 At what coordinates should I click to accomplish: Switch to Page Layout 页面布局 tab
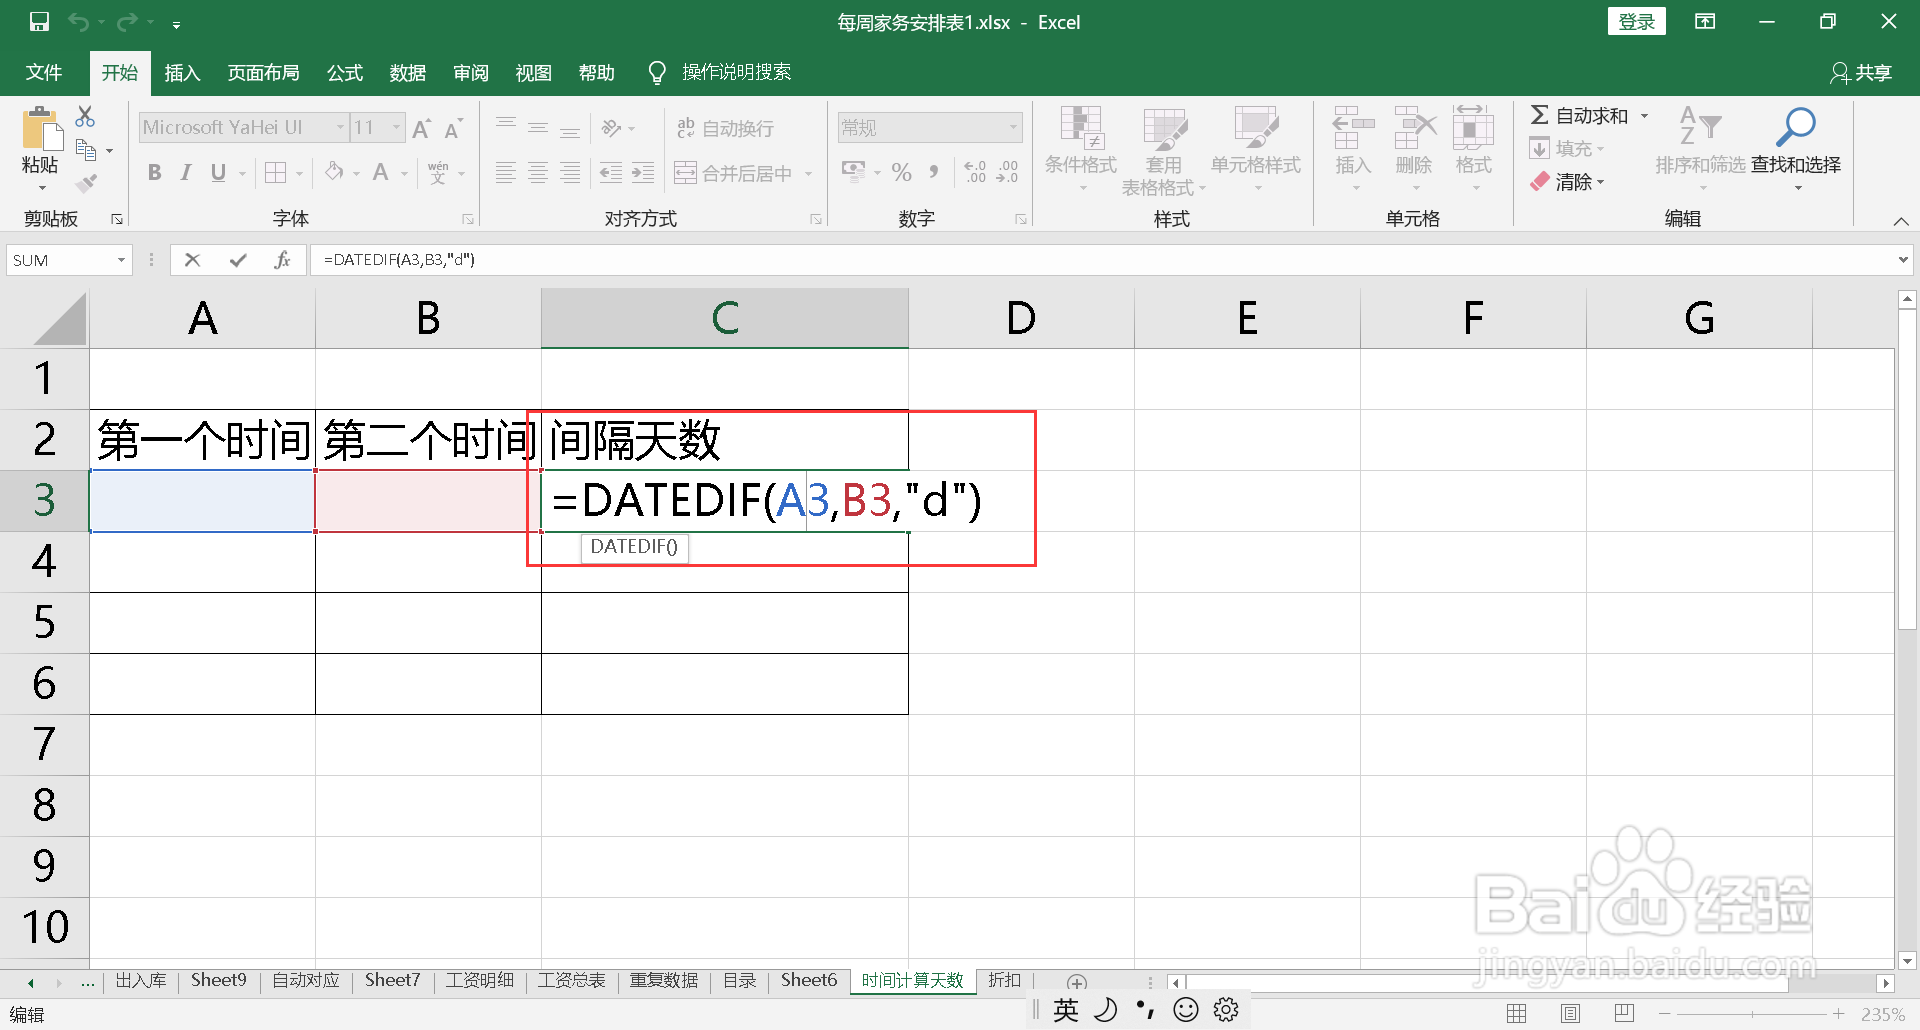263,73
